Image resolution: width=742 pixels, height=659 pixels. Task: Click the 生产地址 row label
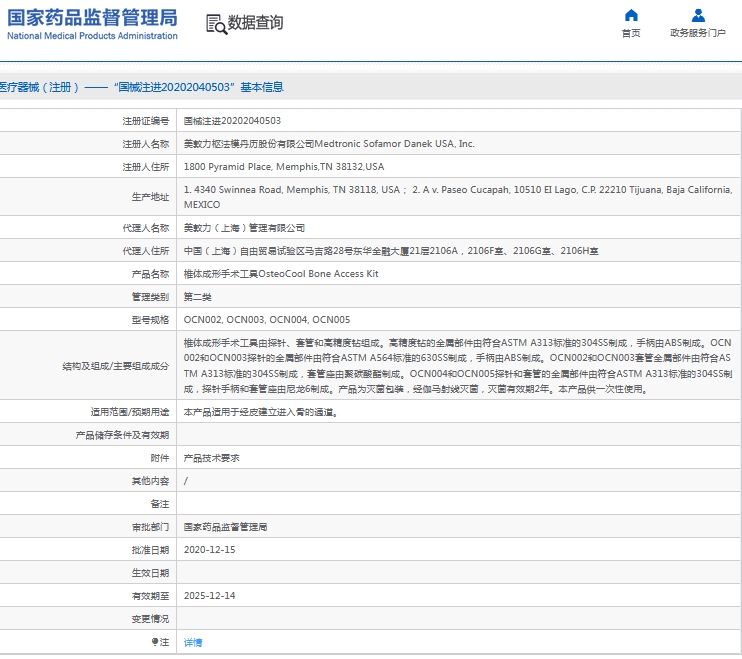point(150,197)
